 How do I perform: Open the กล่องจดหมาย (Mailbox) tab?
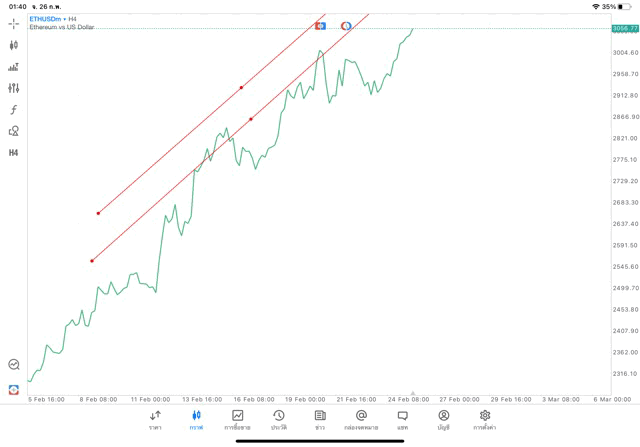[x=361, y=419]
